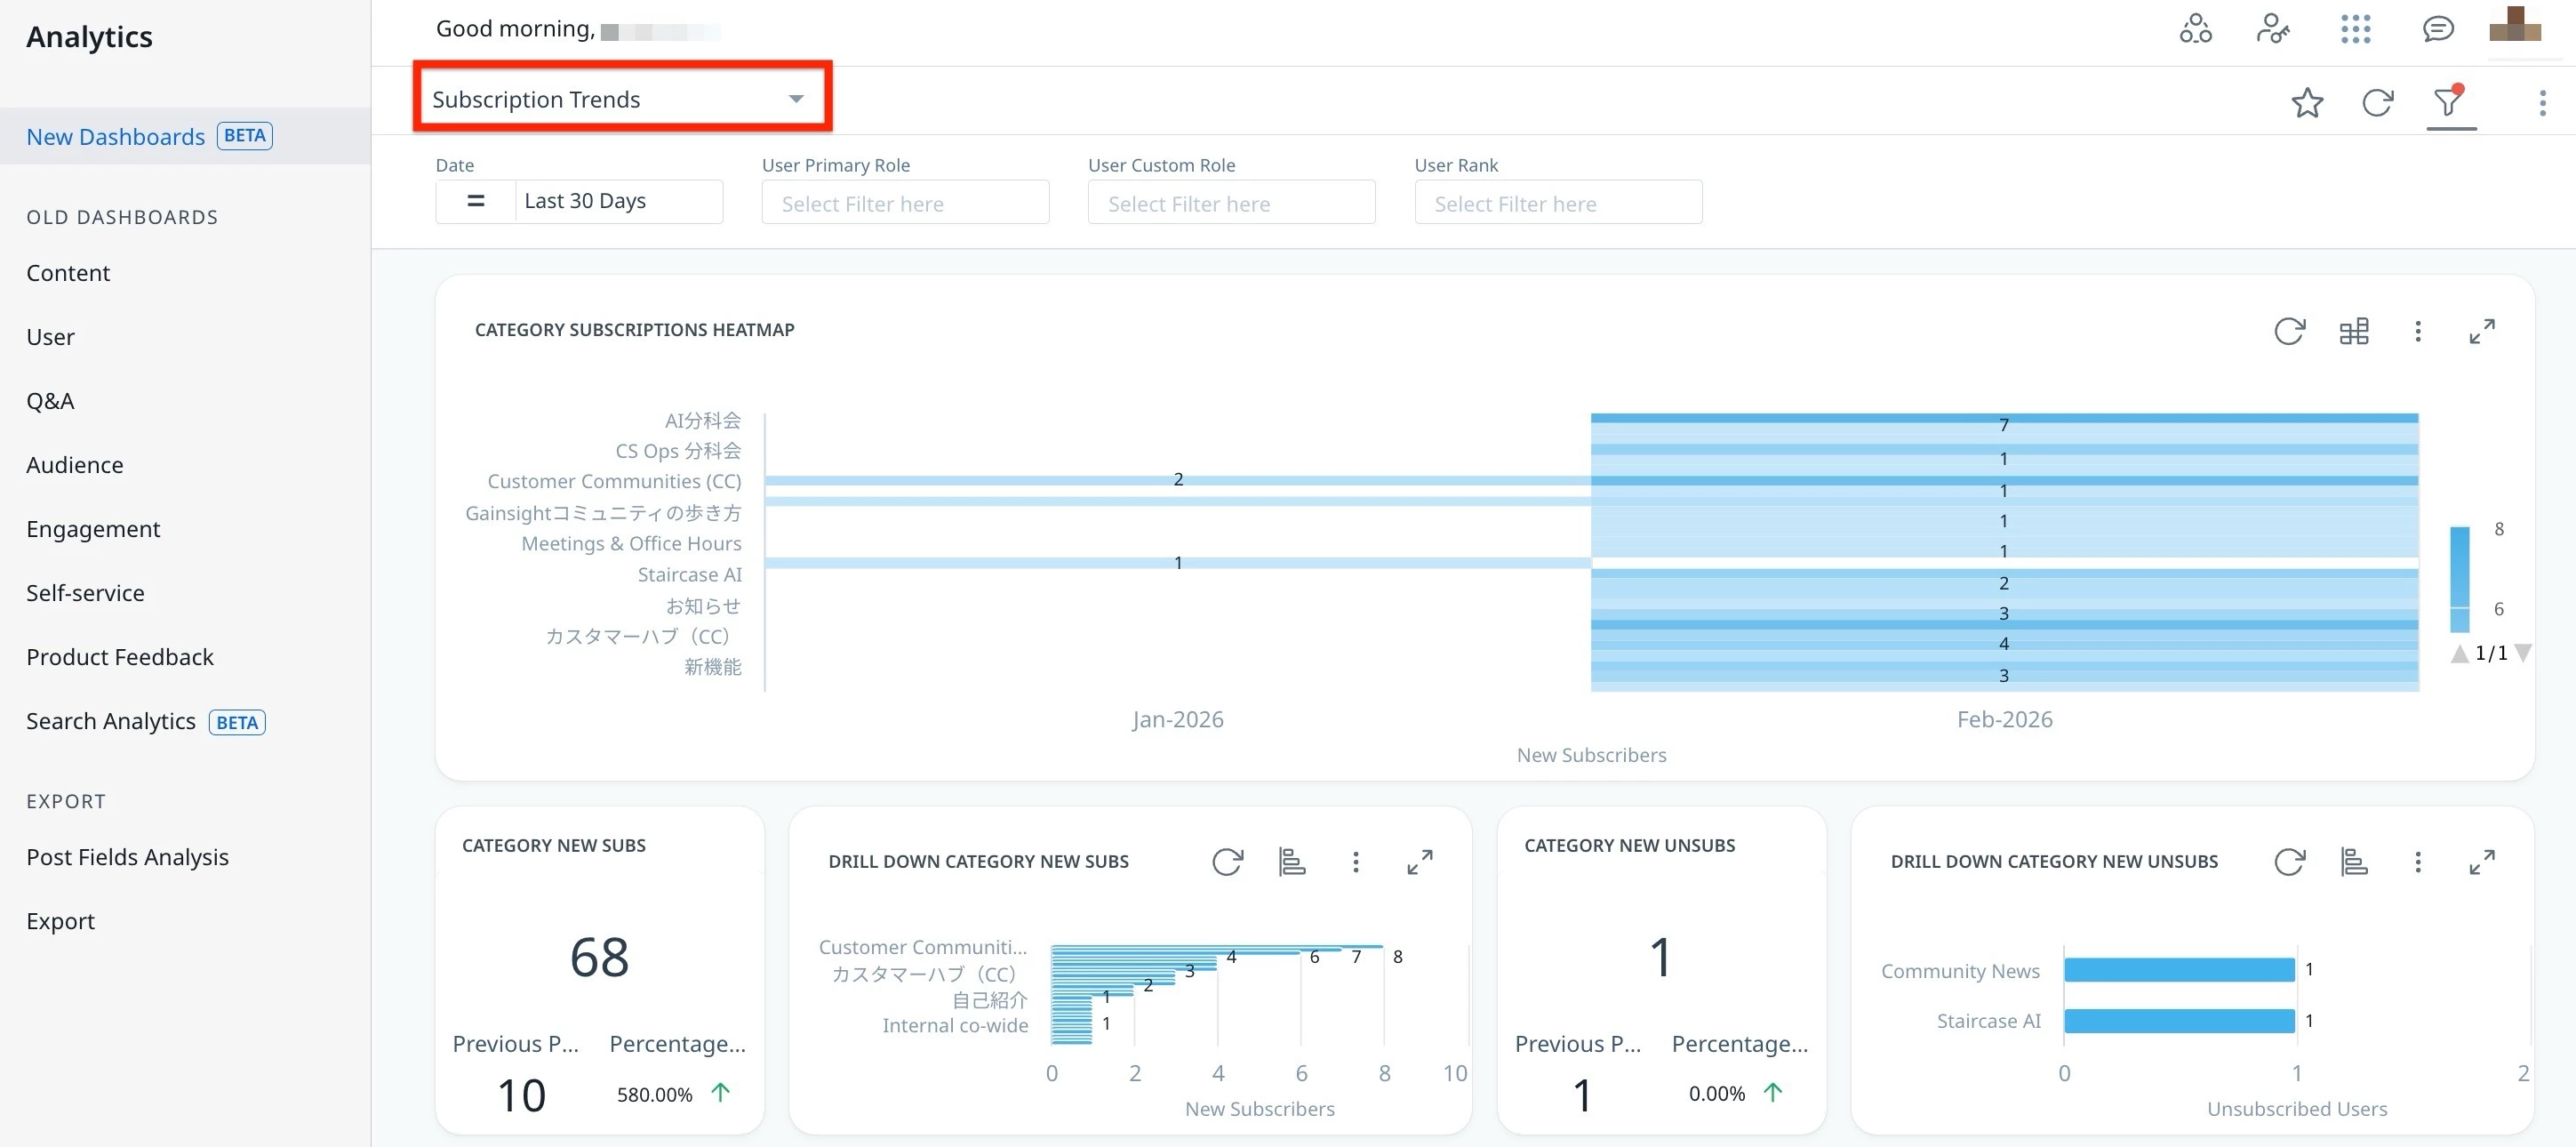
Task: Favorite dashboard with the star icon
Action: click(2307, 102)
